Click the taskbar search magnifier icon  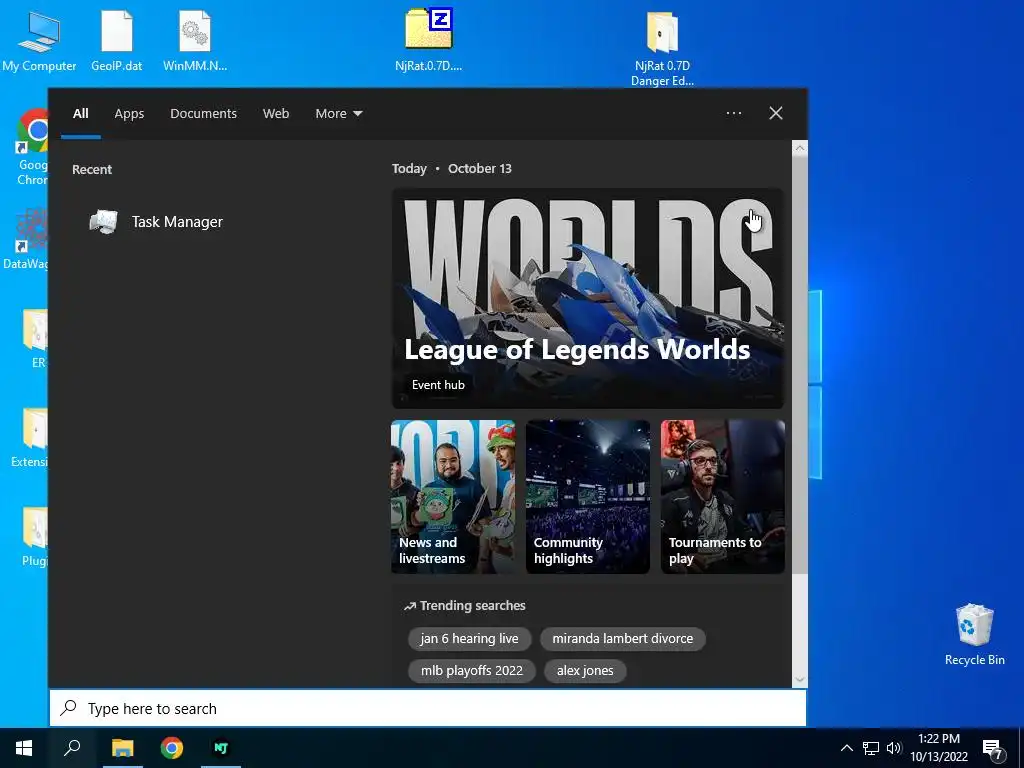[x=72, y=748]
